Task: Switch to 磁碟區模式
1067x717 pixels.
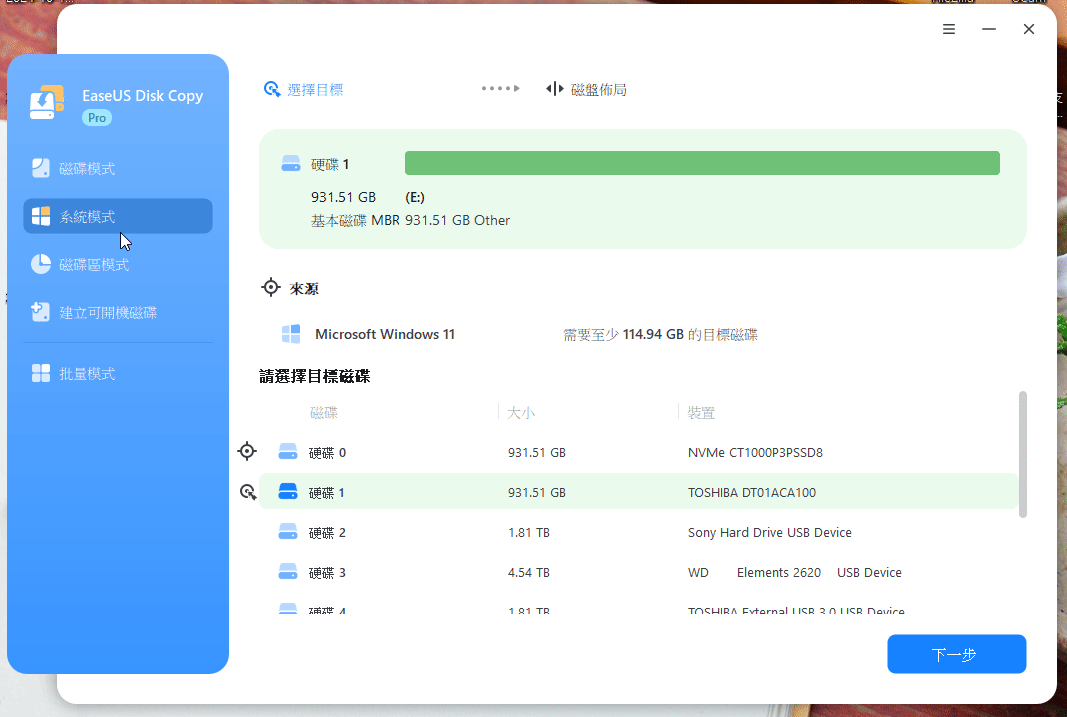Action: pyautogui.click(x=118, y=264)
